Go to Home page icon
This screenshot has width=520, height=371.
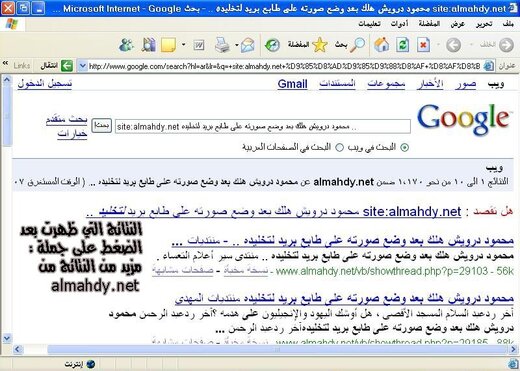click(382, 44)
